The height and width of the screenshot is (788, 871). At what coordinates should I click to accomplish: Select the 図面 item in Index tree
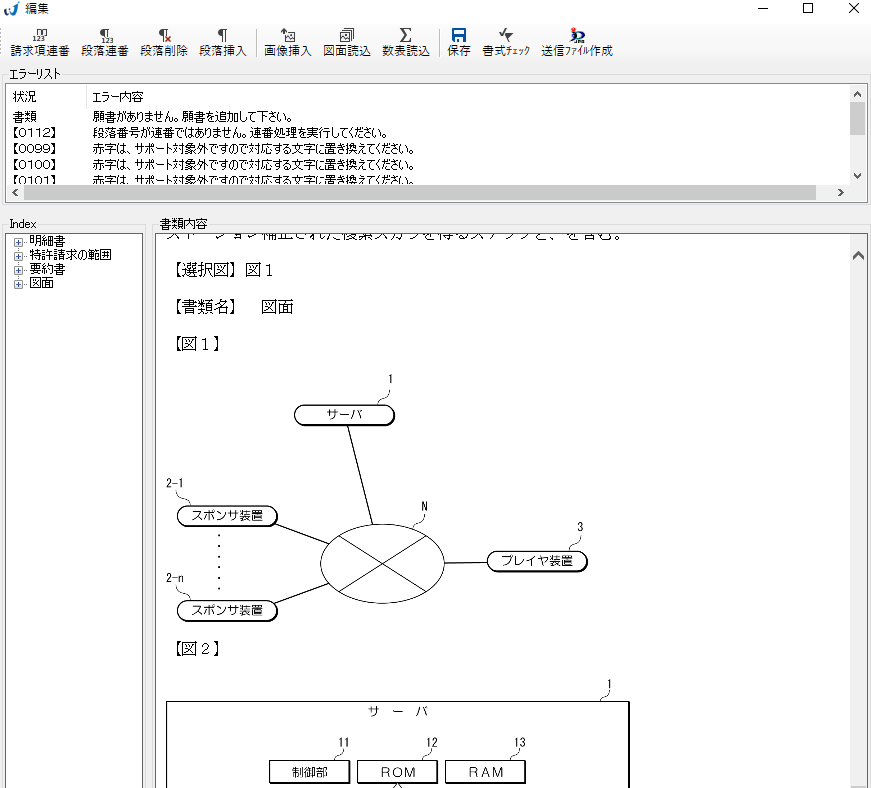pyautogui.click(x=42, y=284)
